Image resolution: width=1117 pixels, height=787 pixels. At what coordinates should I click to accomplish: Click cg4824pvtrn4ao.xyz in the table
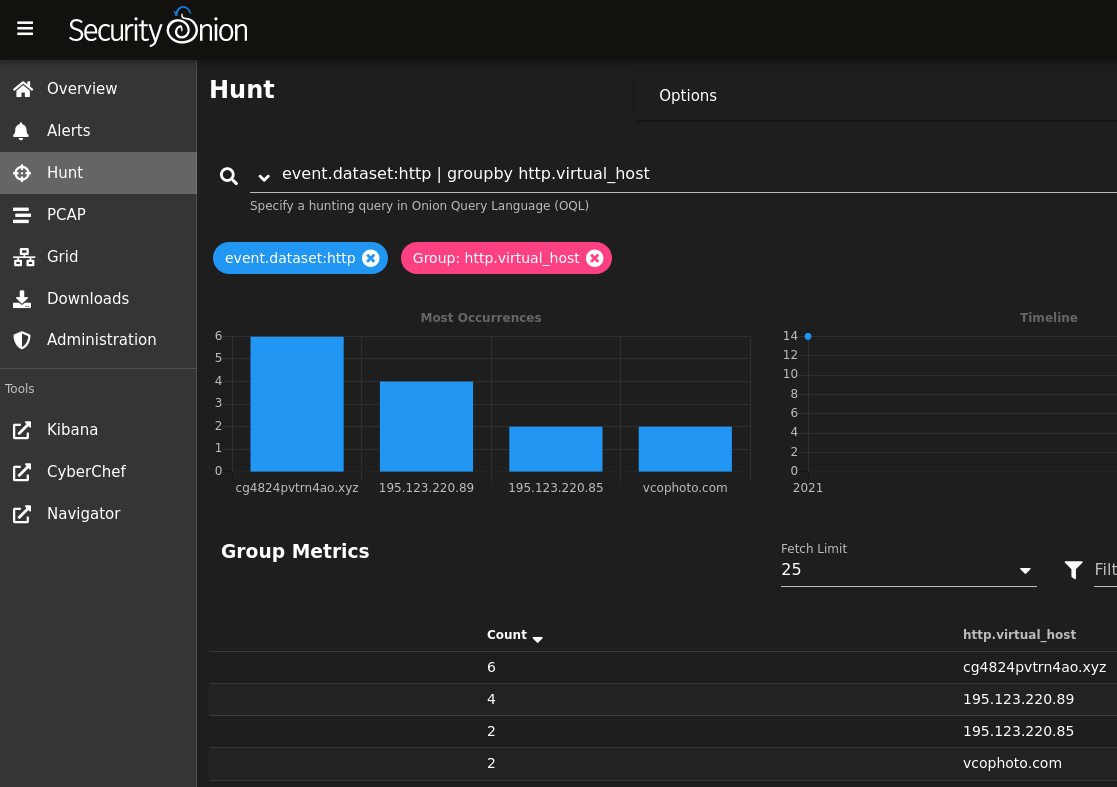coord(1034,667)
